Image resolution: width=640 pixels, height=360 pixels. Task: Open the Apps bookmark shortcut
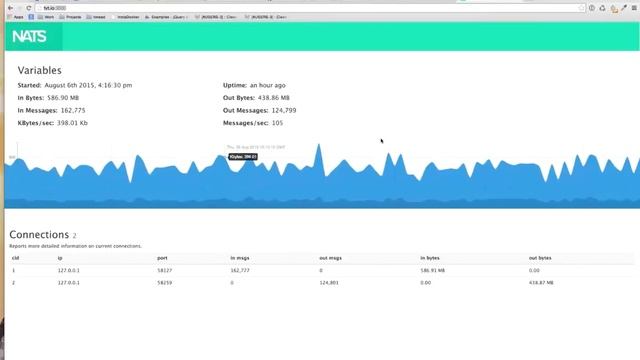[x=16, y=17]
